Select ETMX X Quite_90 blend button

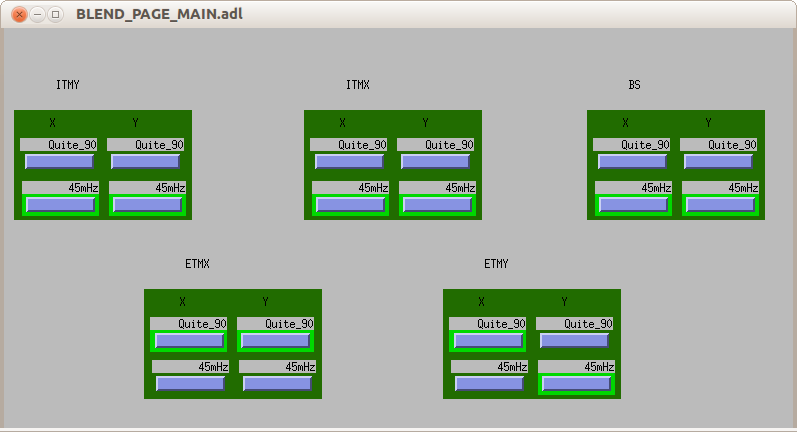[x=189, y=340]
